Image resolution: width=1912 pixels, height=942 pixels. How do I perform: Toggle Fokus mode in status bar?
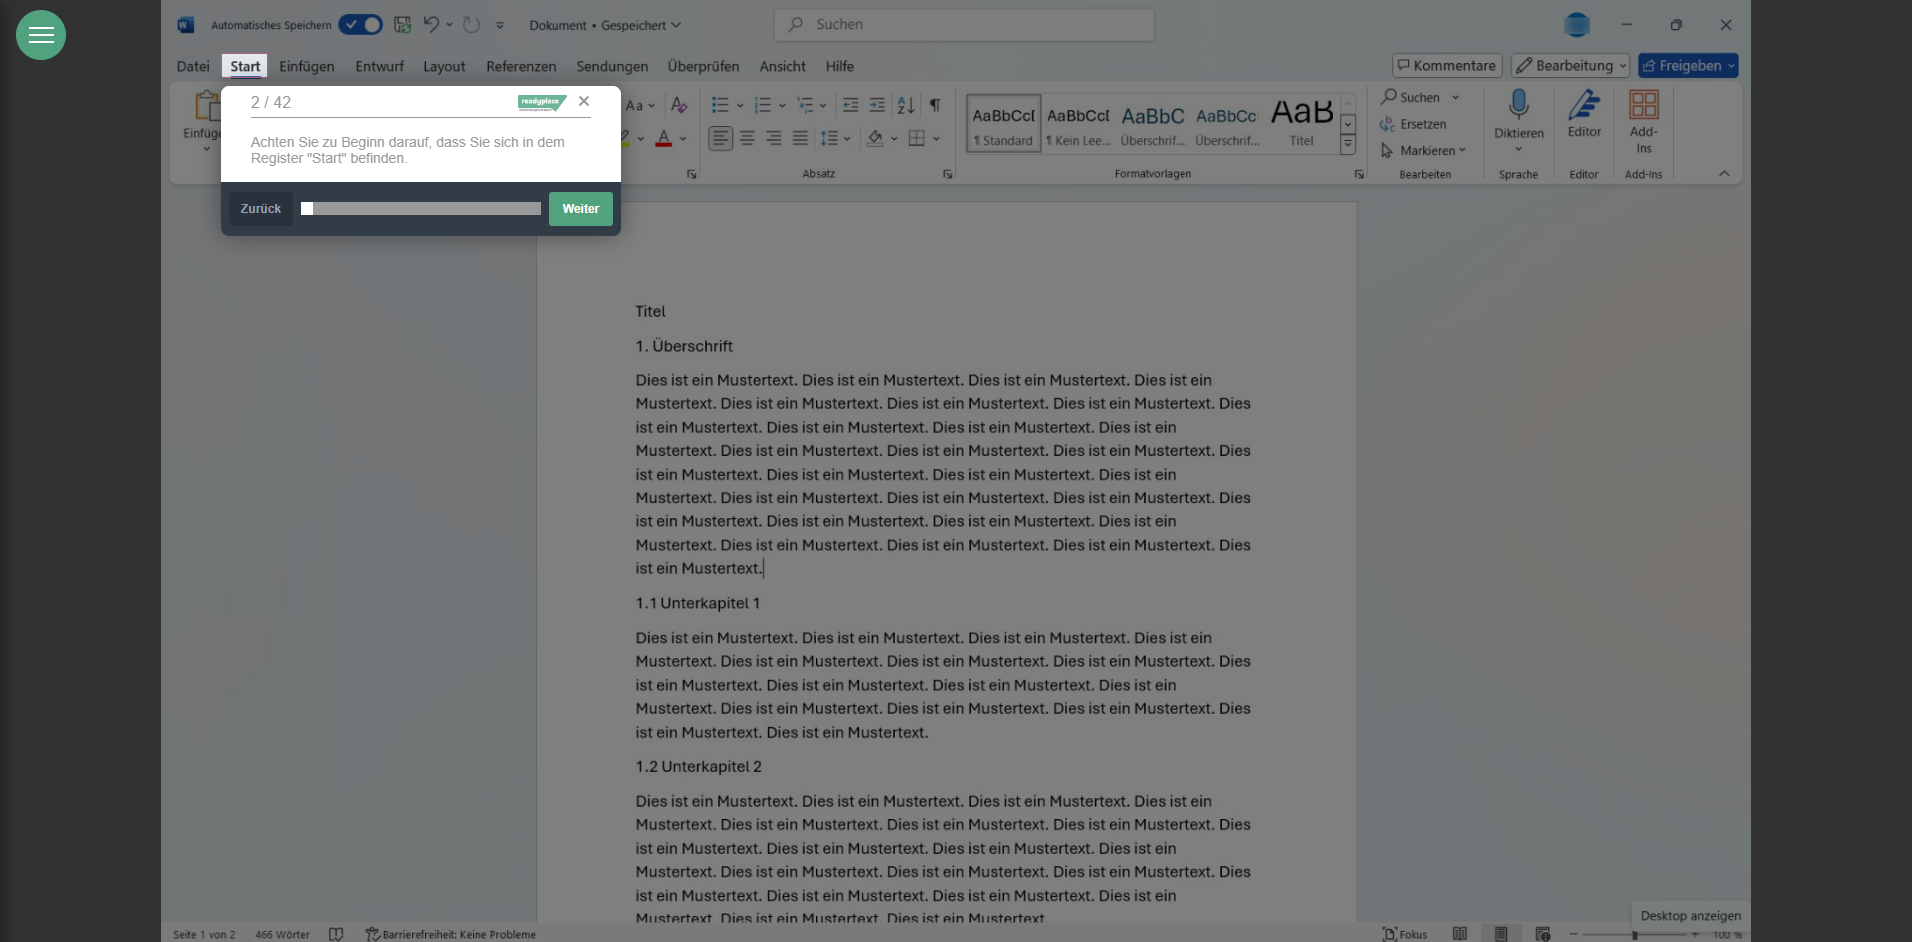(1404, 934)
